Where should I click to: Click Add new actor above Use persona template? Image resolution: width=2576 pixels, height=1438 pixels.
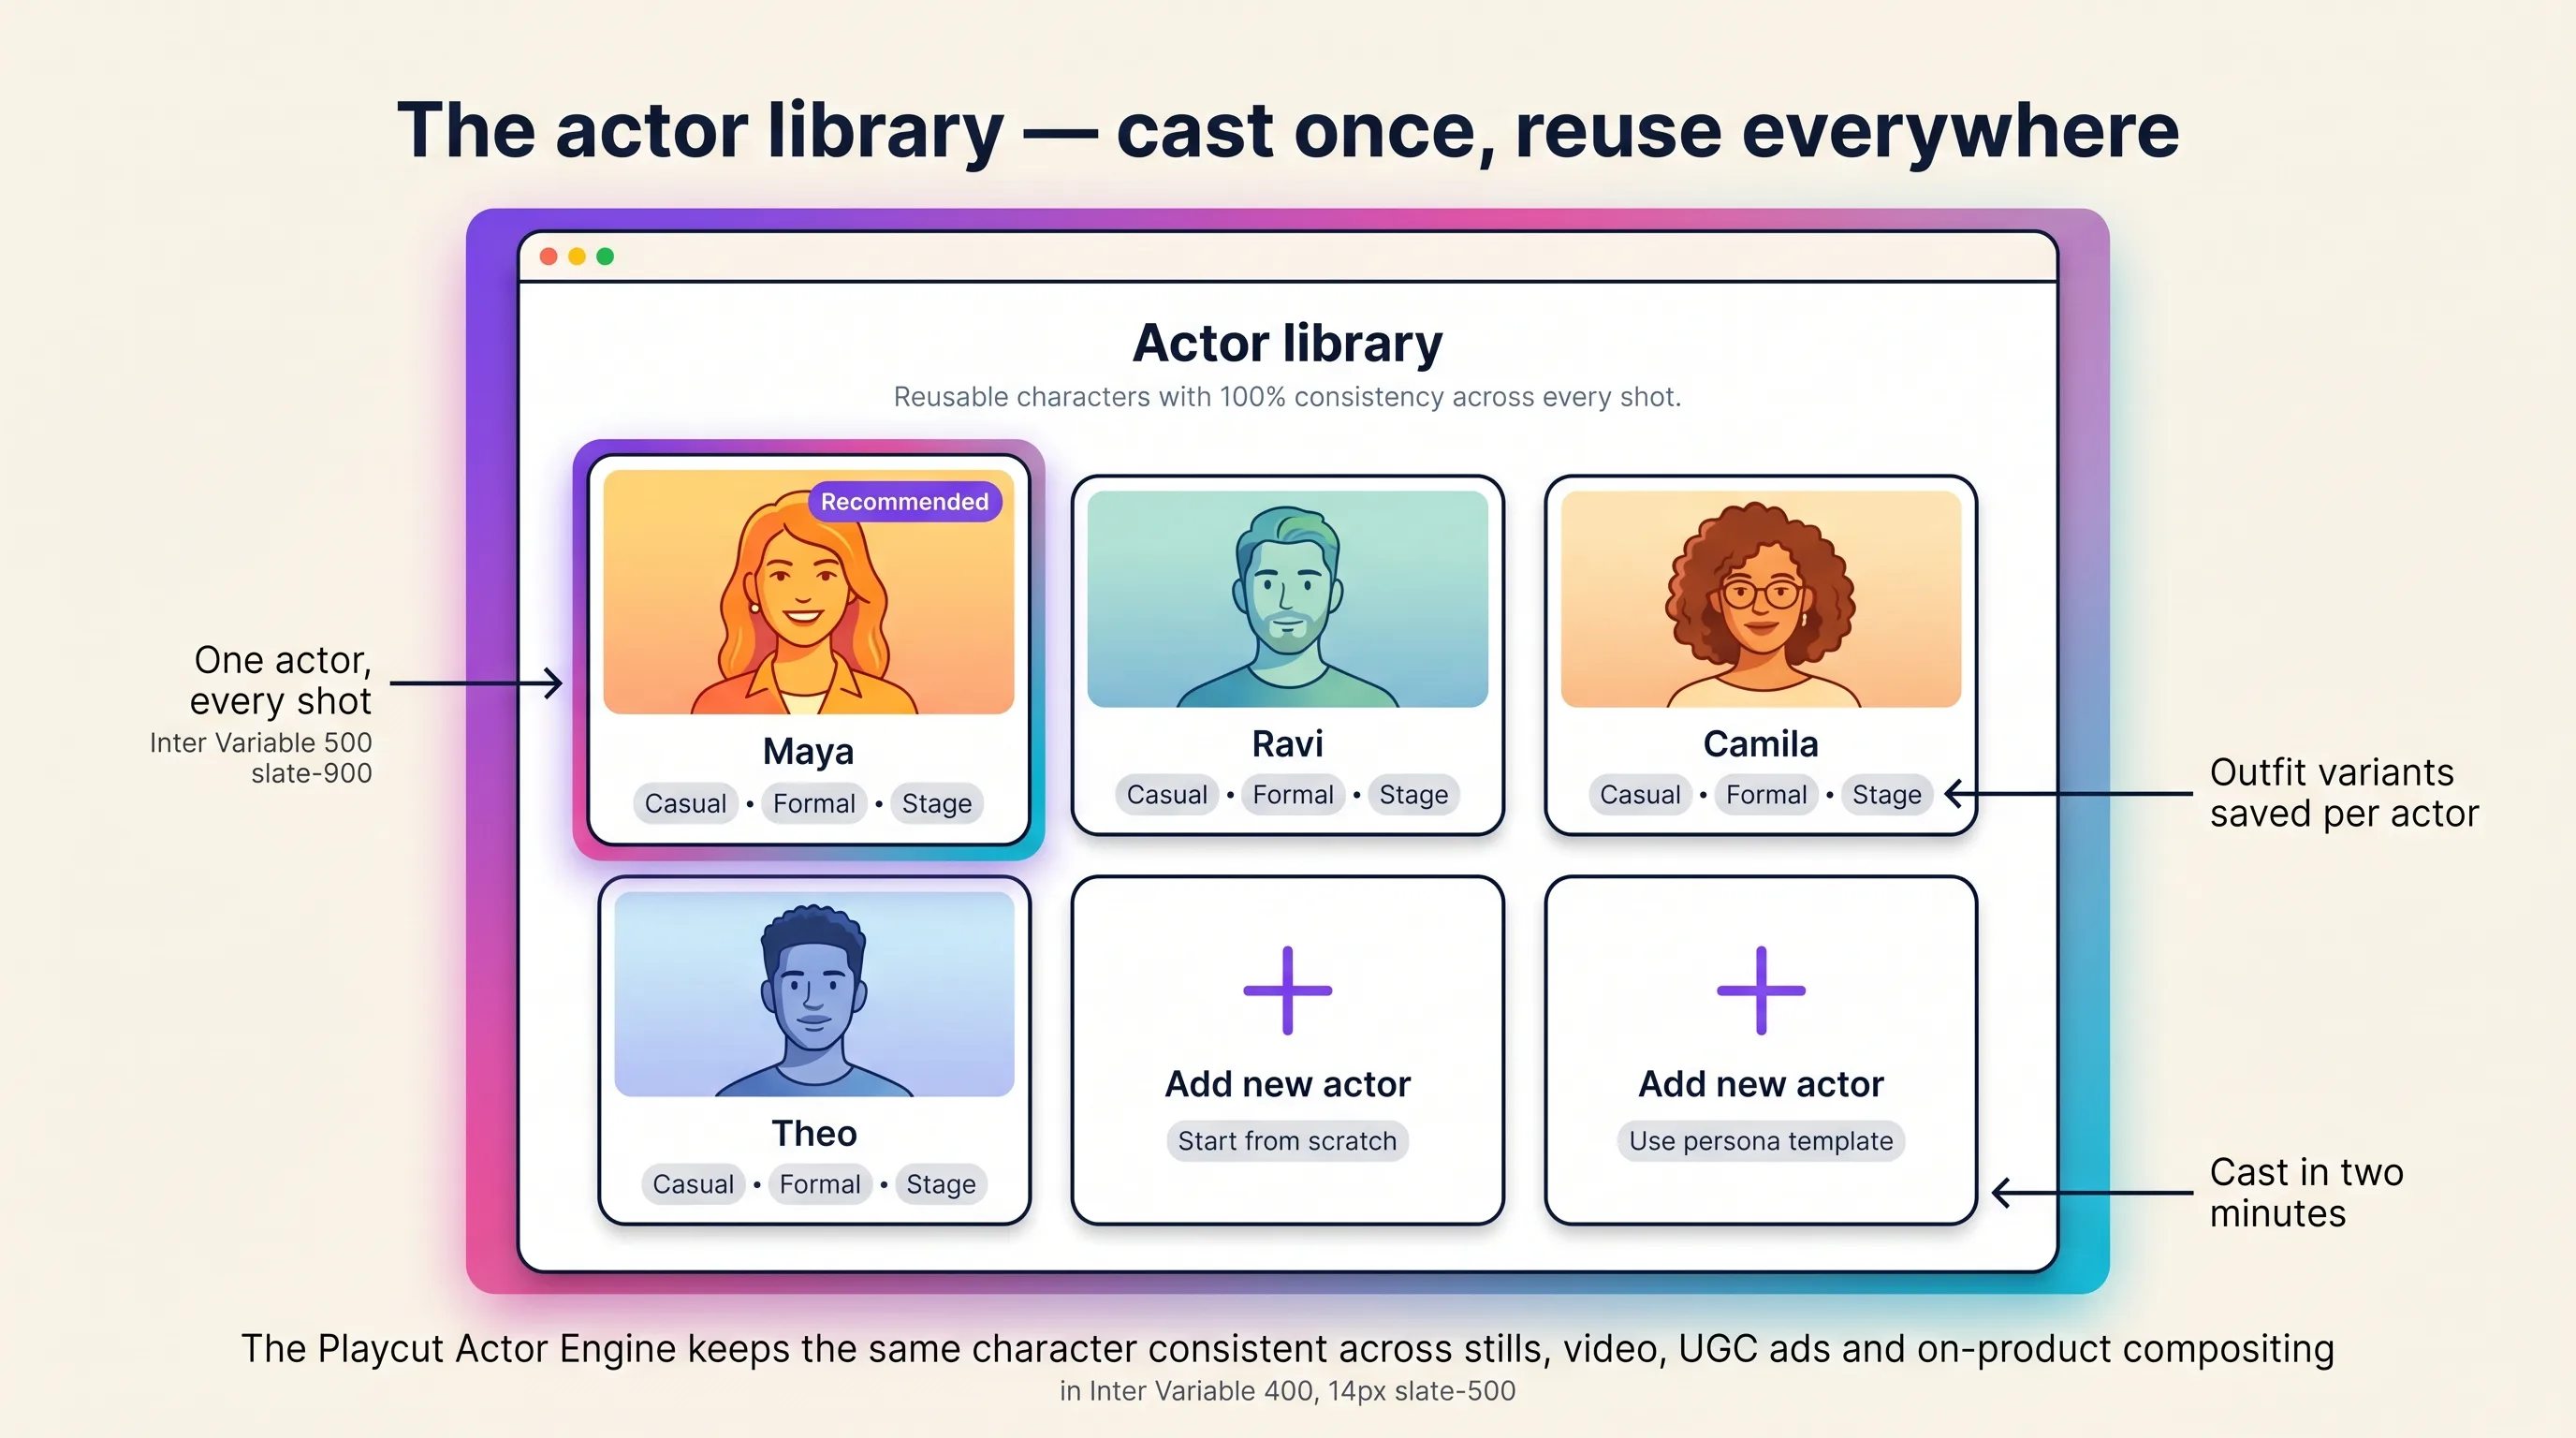[x=1760, y=1084]
